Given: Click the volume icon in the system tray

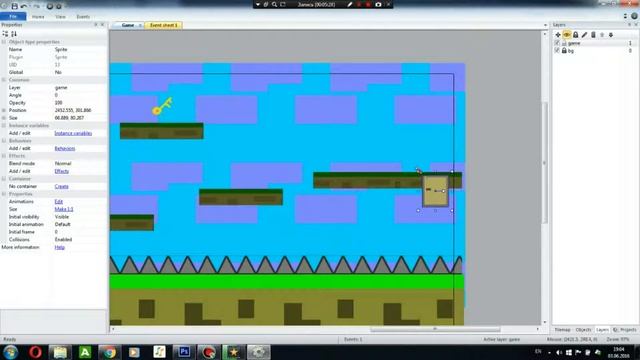Looking at the screenshot, I should tap(559, 352).
